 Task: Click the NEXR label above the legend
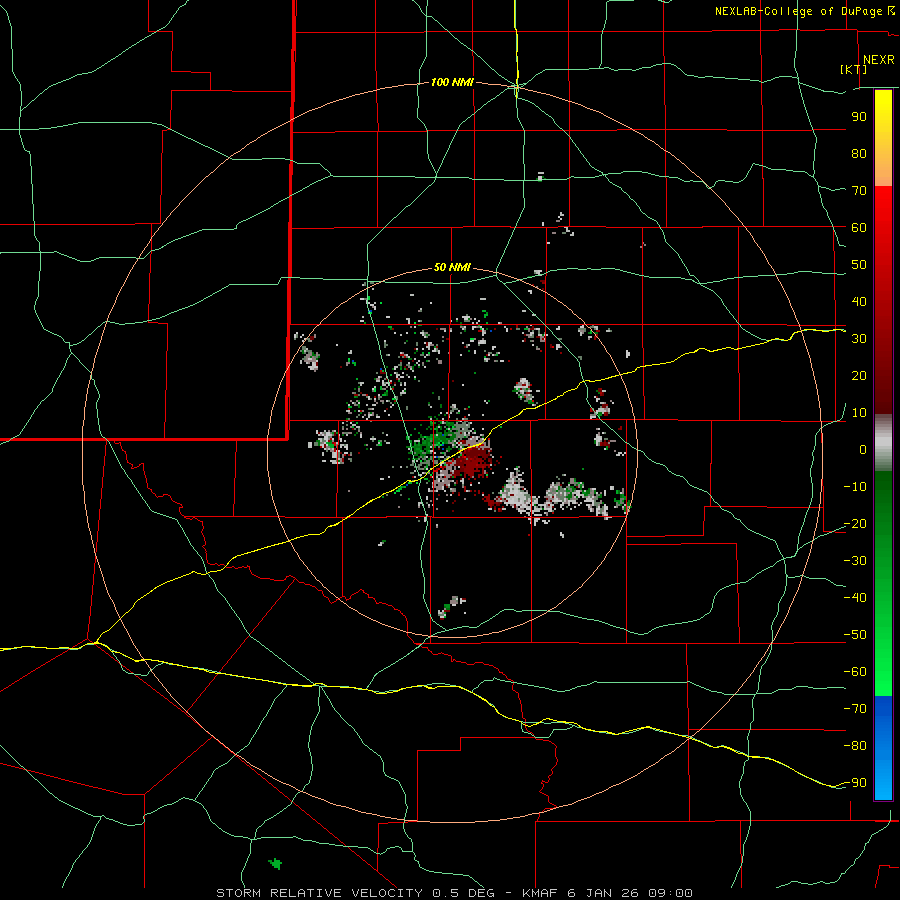[878, 60]
